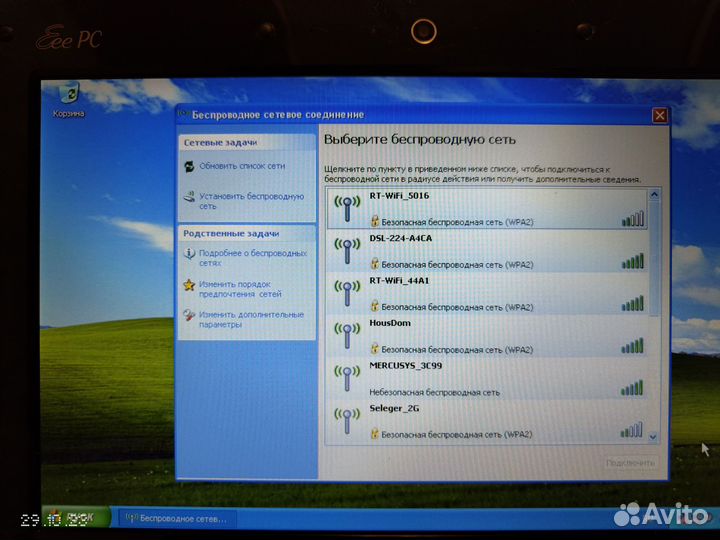This screenshot has width=720, height=540.
Task: Click the Подключить button
Action: (630, 463)
